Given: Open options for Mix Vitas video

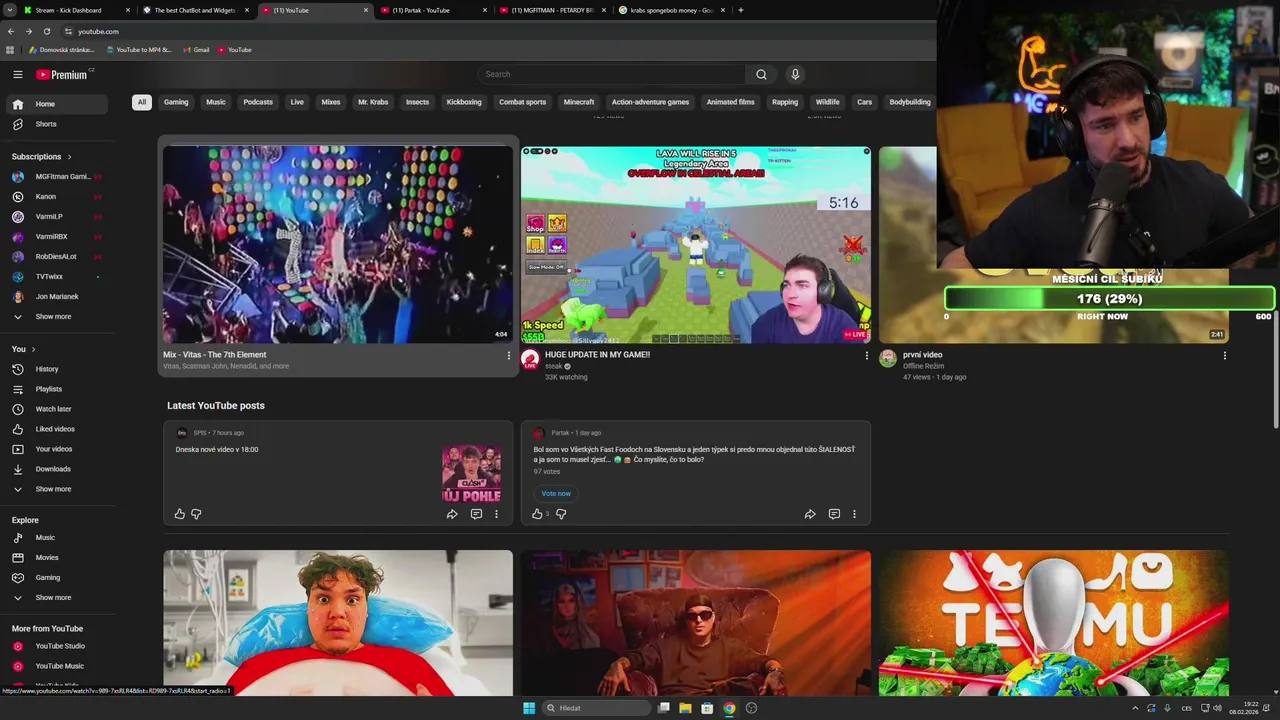Looking at the screenshot, I should 508,356.
